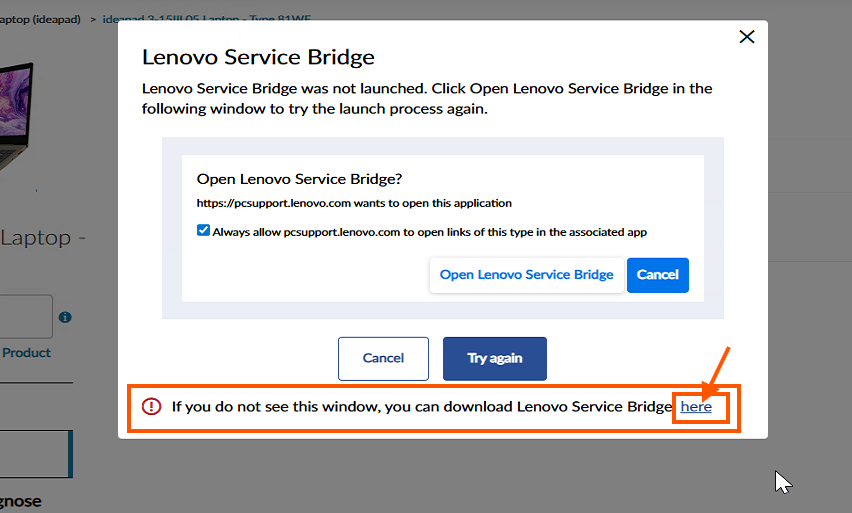
Task: Click the laptop product thumbnail image
Action: click(16, 117)
